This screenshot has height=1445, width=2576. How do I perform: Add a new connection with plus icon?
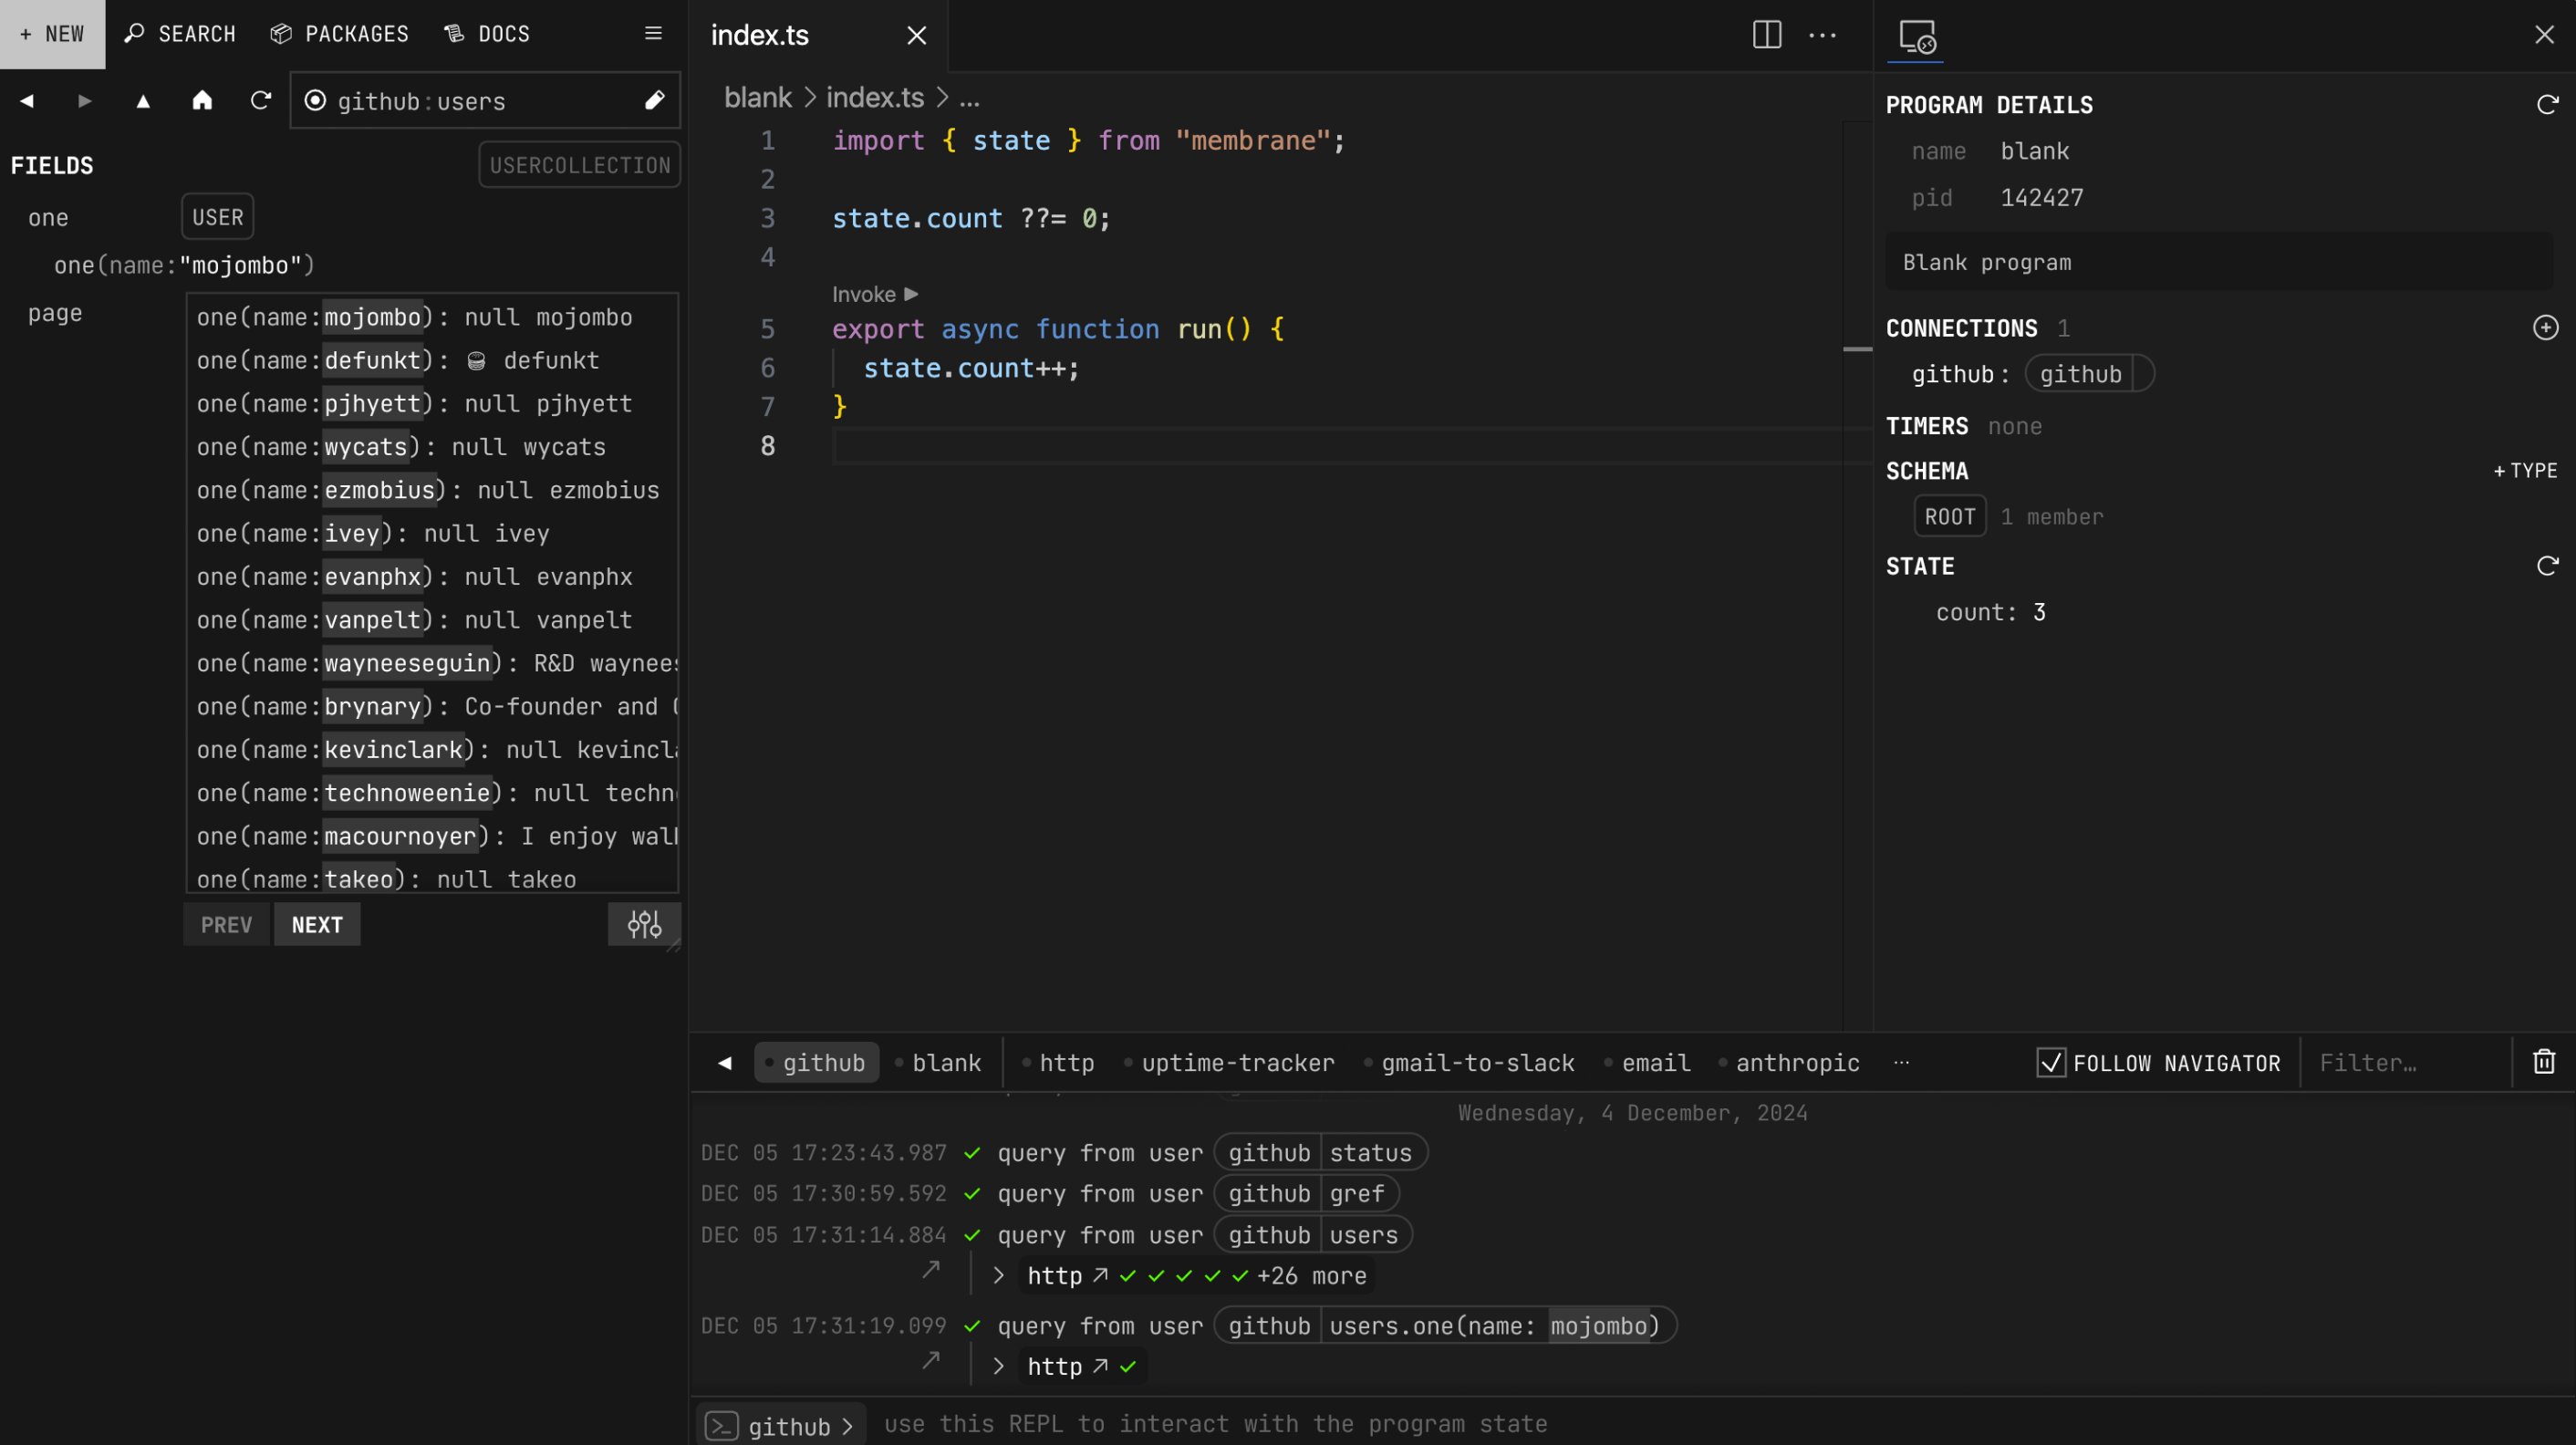pos(2545,328)
